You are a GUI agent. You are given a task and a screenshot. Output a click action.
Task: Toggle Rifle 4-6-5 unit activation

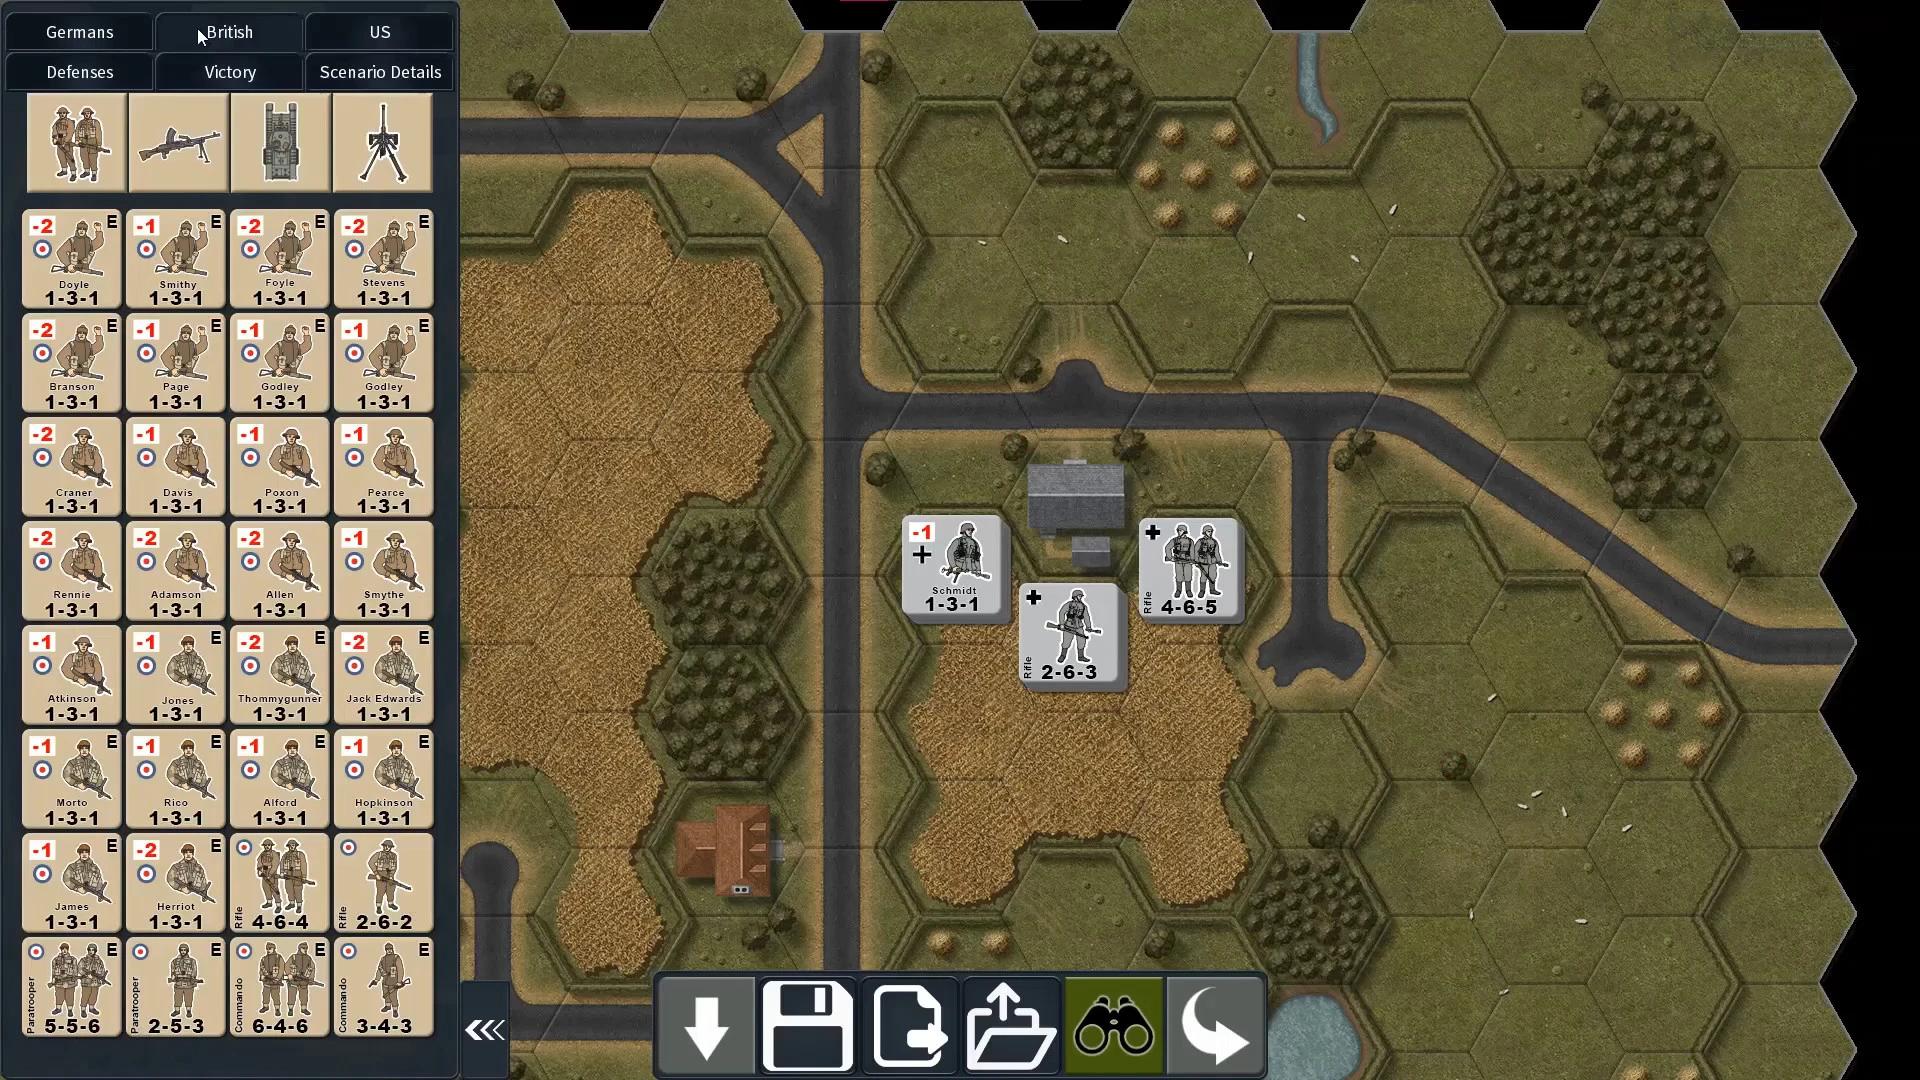pos(1188,567)
